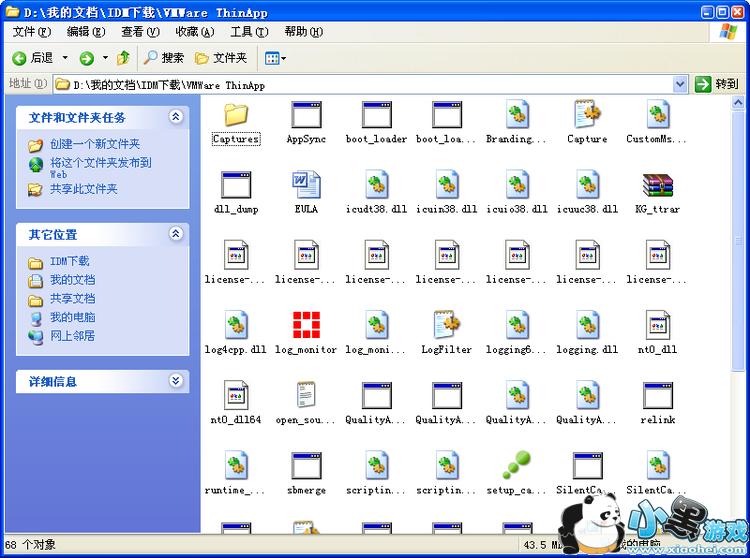Select the nt0_dll64 file icon

pos(236,395)
